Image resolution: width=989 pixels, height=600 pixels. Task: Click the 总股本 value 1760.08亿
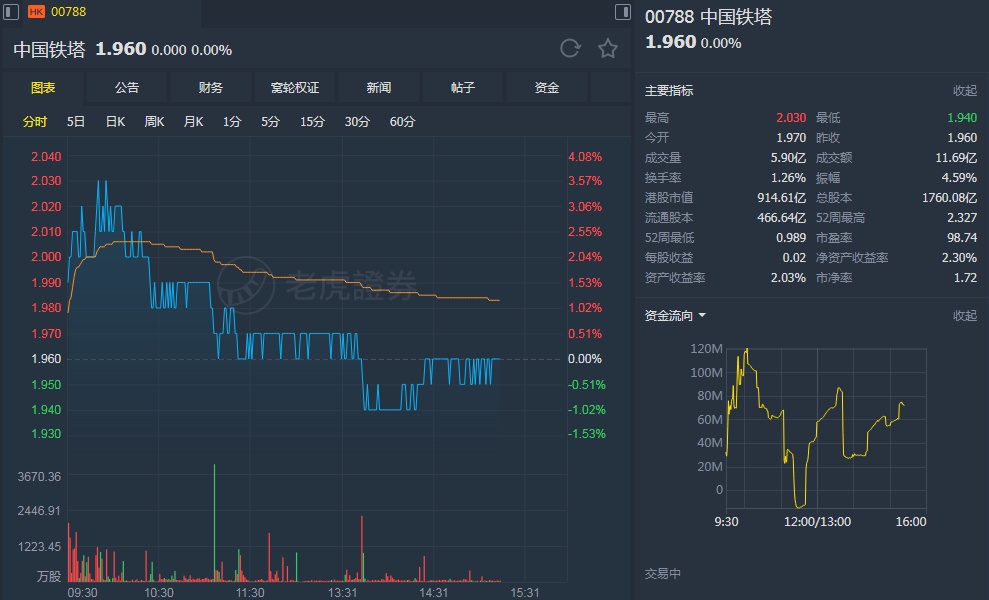949,197
